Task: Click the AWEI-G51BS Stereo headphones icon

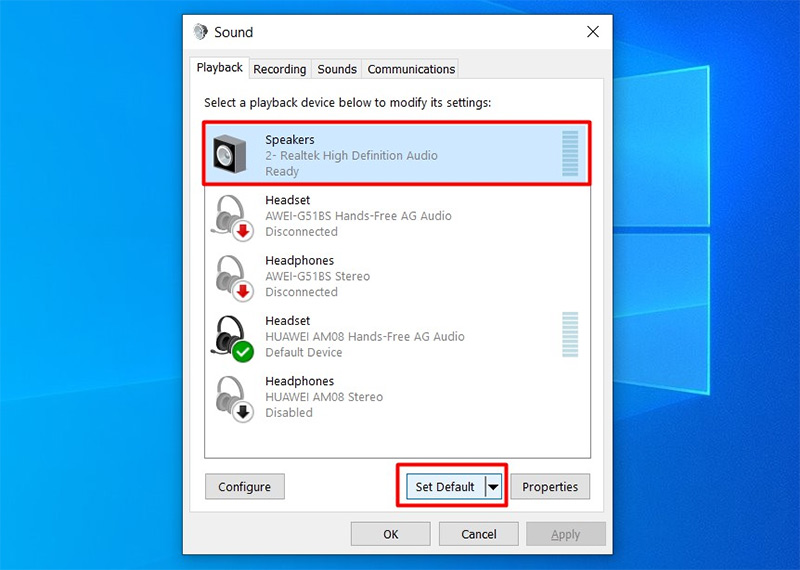Action: coord(232,277)
